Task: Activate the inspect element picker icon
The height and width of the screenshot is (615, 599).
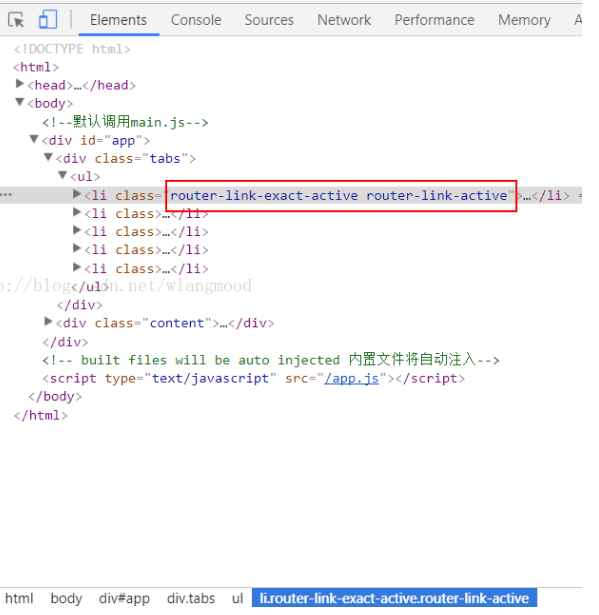Action: pos(16,20)
